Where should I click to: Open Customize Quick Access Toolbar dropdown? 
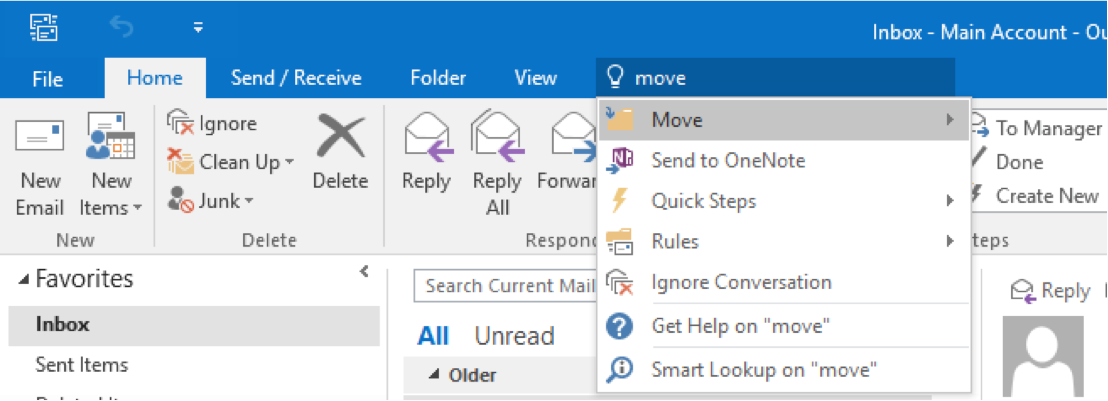[199, 28]
